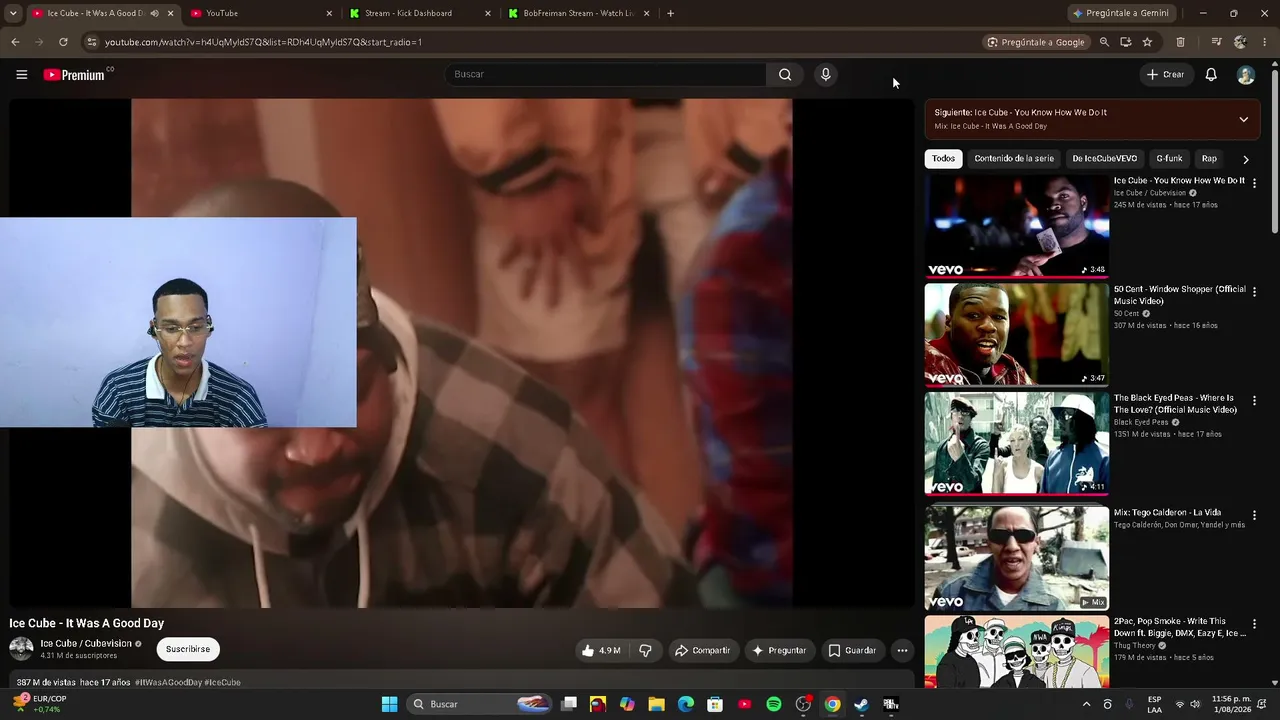Open the Chrome three-dot menu
The width and height of the screenshot is (1280, 720).
[x=1265, y=42]
